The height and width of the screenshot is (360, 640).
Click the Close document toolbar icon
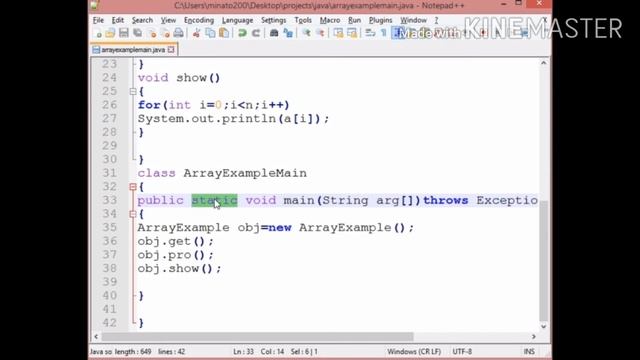point(152,33)
